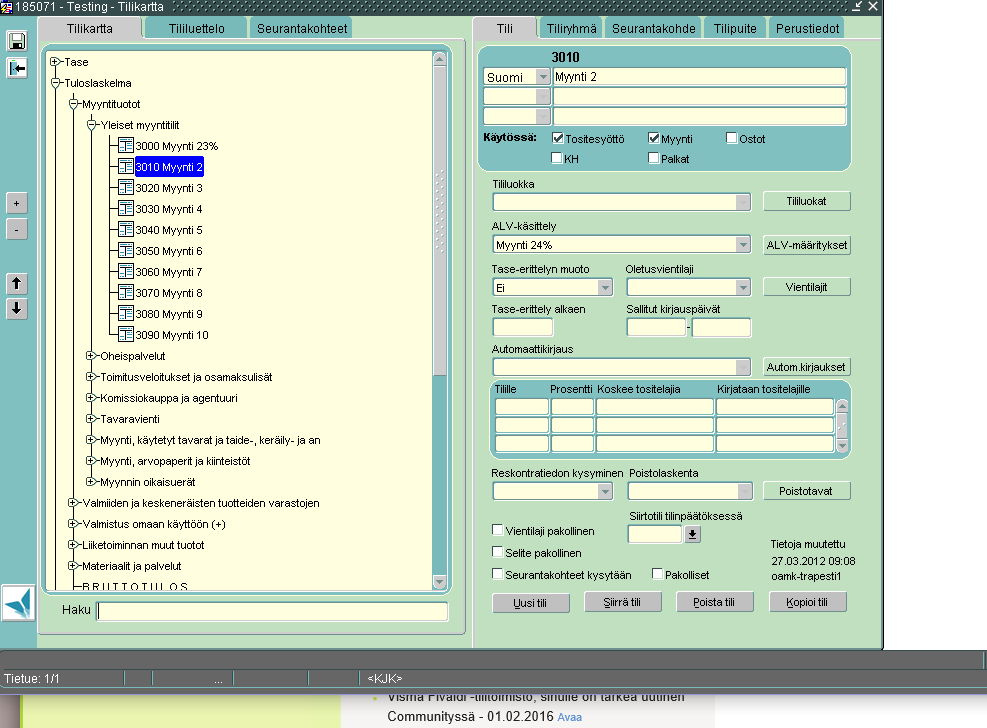Click the minus collapse-all button
Image resolution: width=987 pixels, height=728 pixels.
(17, 230)
